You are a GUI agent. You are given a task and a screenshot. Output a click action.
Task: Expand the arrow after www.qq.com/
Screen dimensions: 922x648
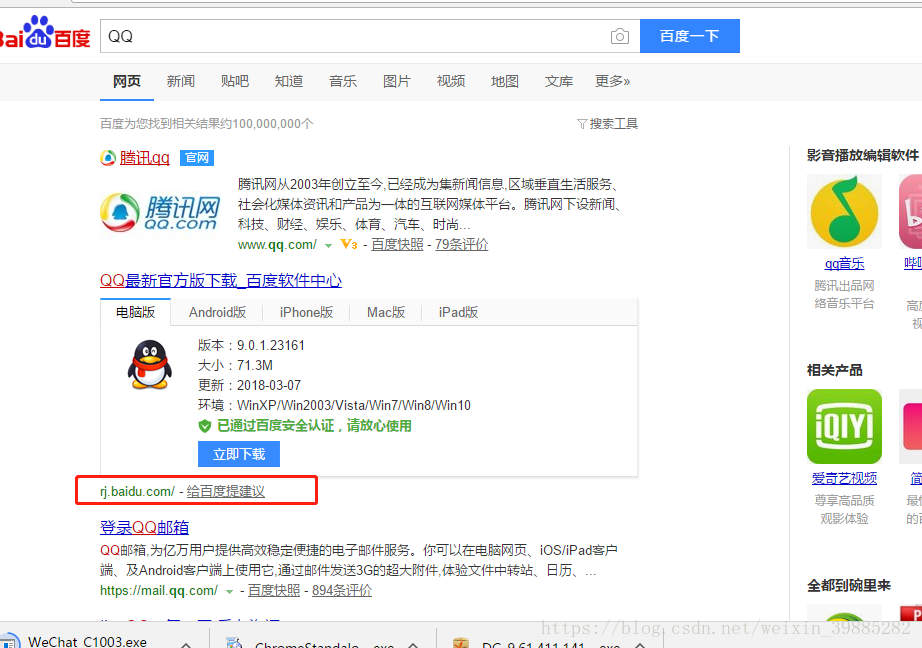point(328,246)
